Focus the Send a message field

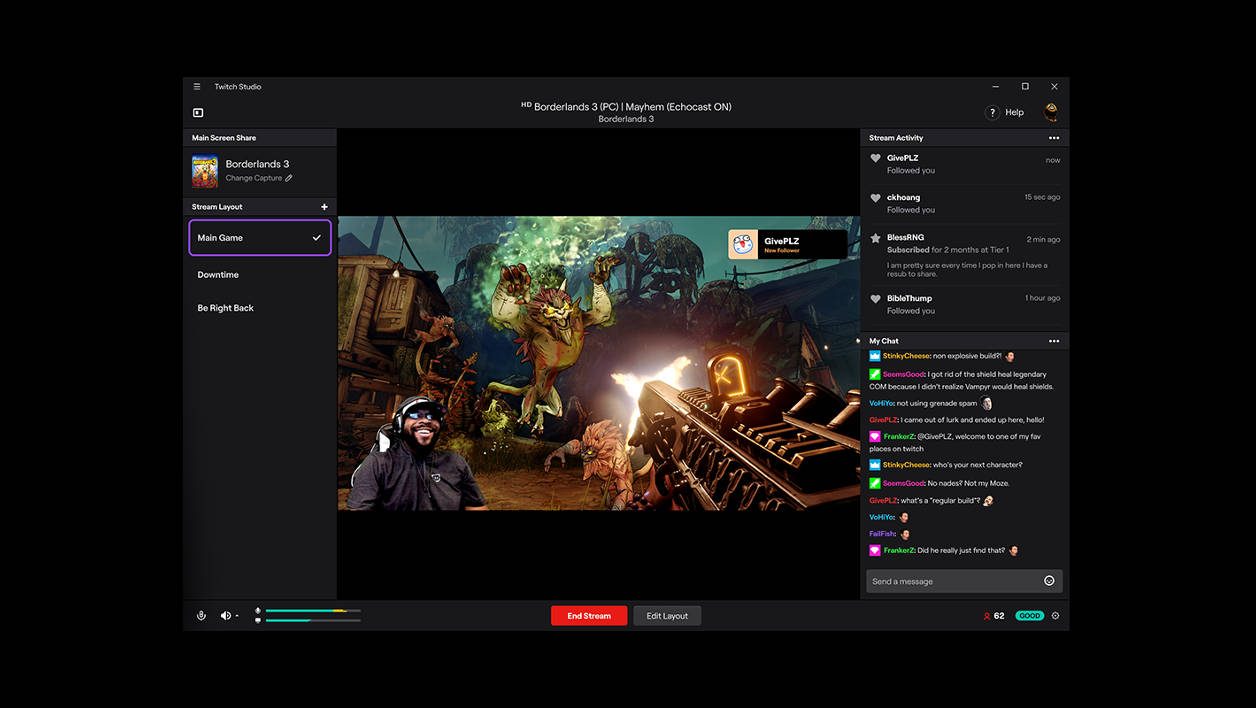pos(954,581)
